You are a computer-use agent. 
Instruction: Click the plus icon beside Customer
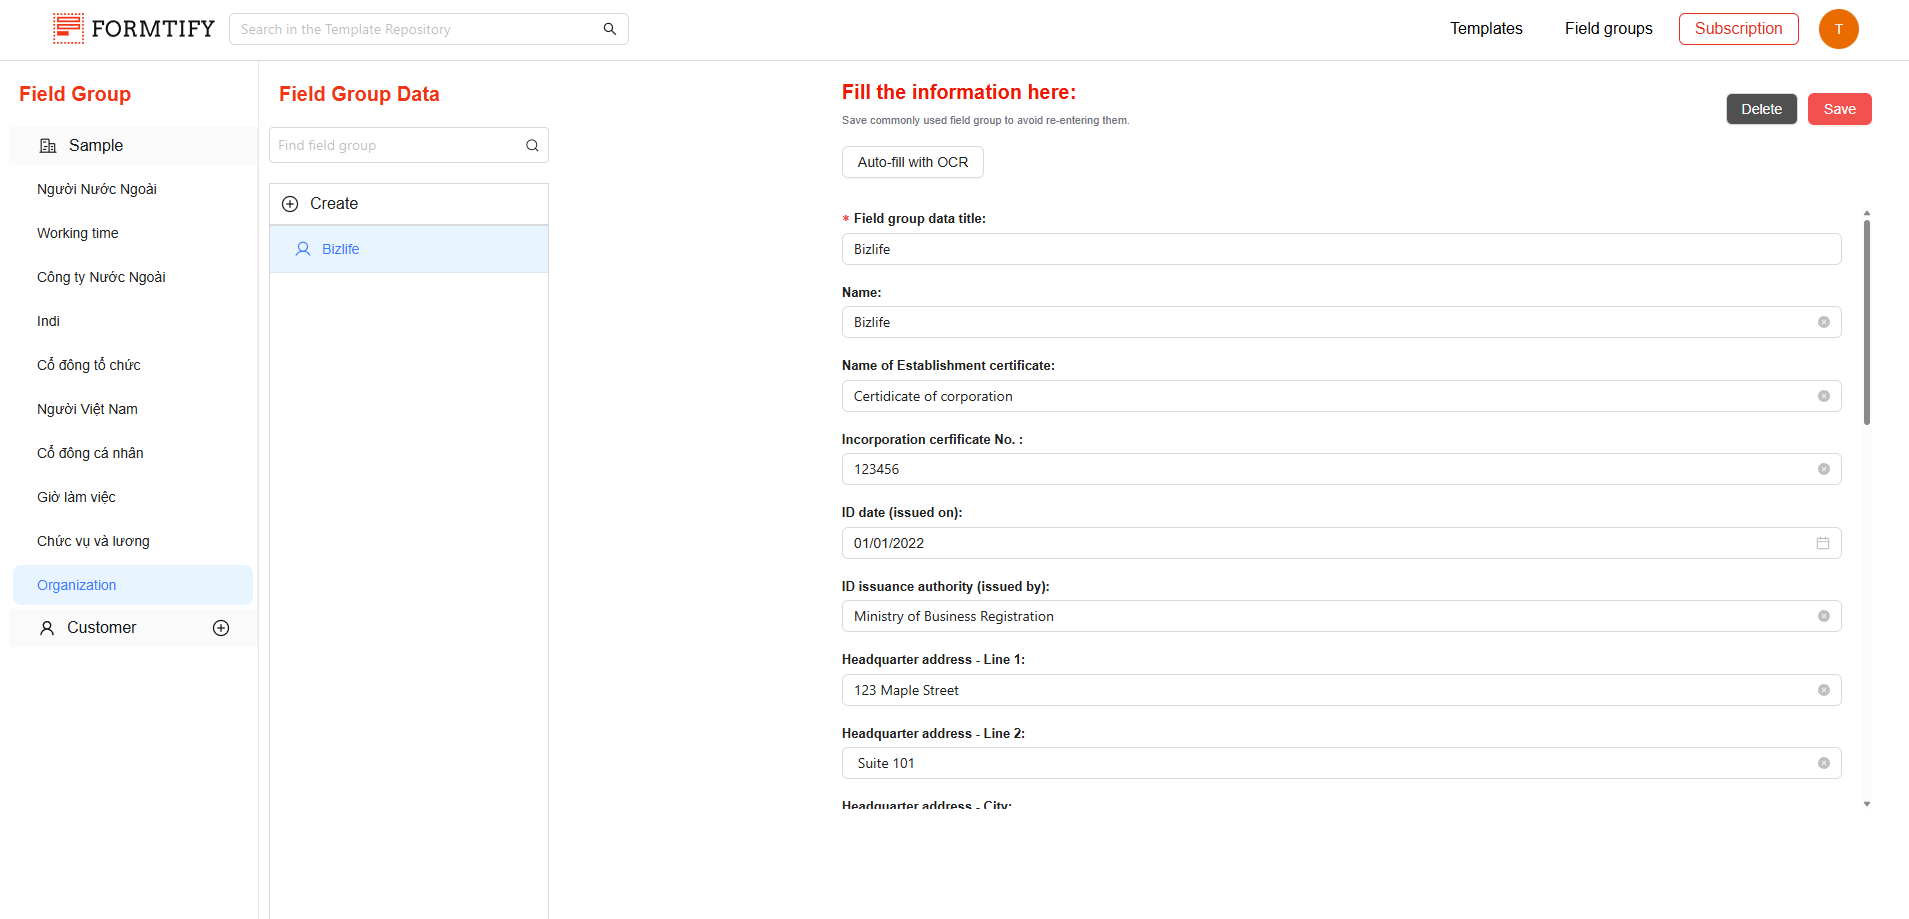(221, 628)
